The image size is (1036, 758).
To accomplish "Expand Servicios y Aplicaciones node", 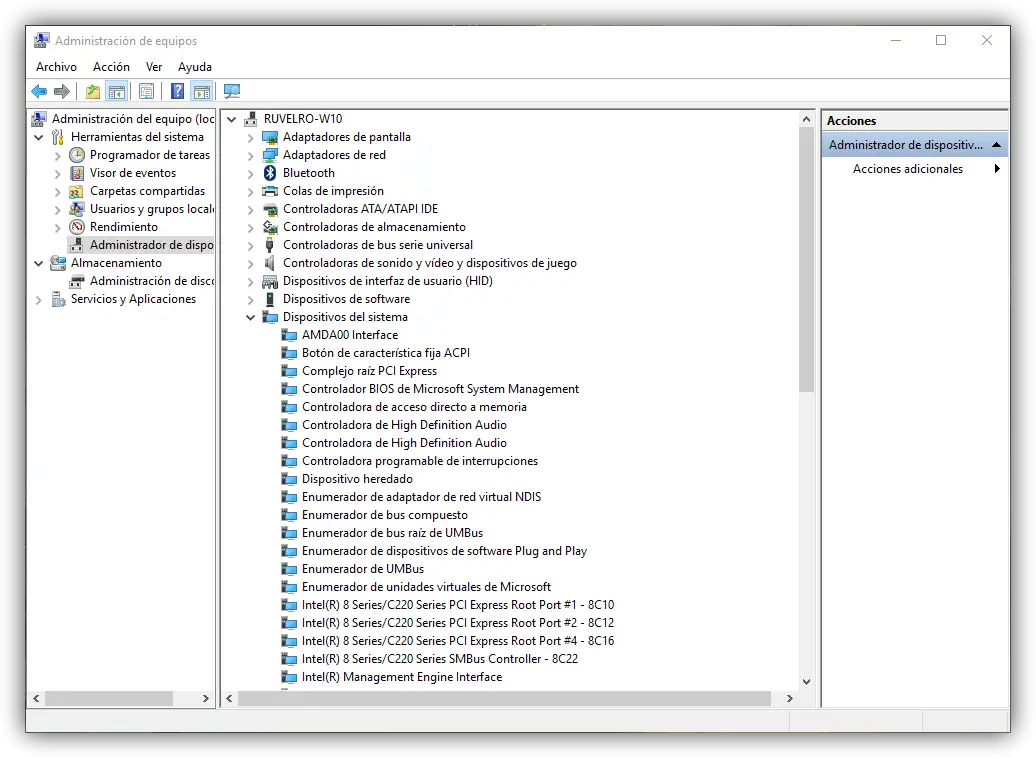I will coord(38,299).
